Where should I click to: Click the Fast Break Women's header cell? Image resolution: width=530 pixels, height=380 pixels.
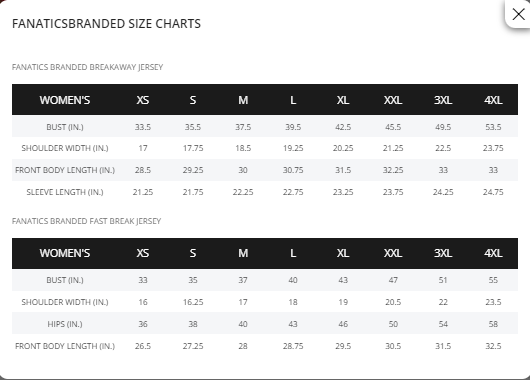click(65, 253)
